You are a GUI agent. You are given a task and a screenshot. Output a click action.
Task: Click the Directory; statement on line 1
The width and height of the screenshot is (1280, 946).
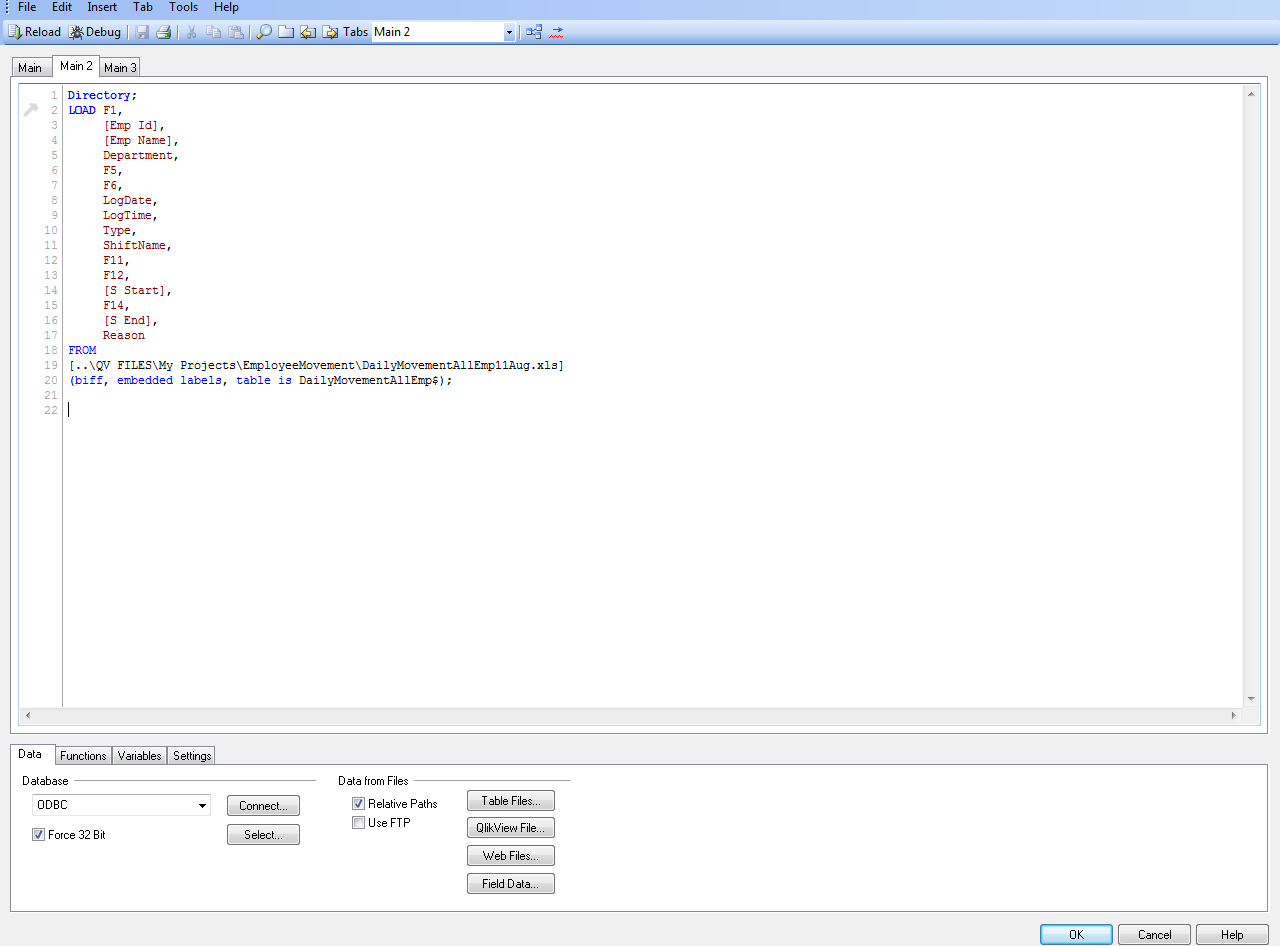[102, 95]
